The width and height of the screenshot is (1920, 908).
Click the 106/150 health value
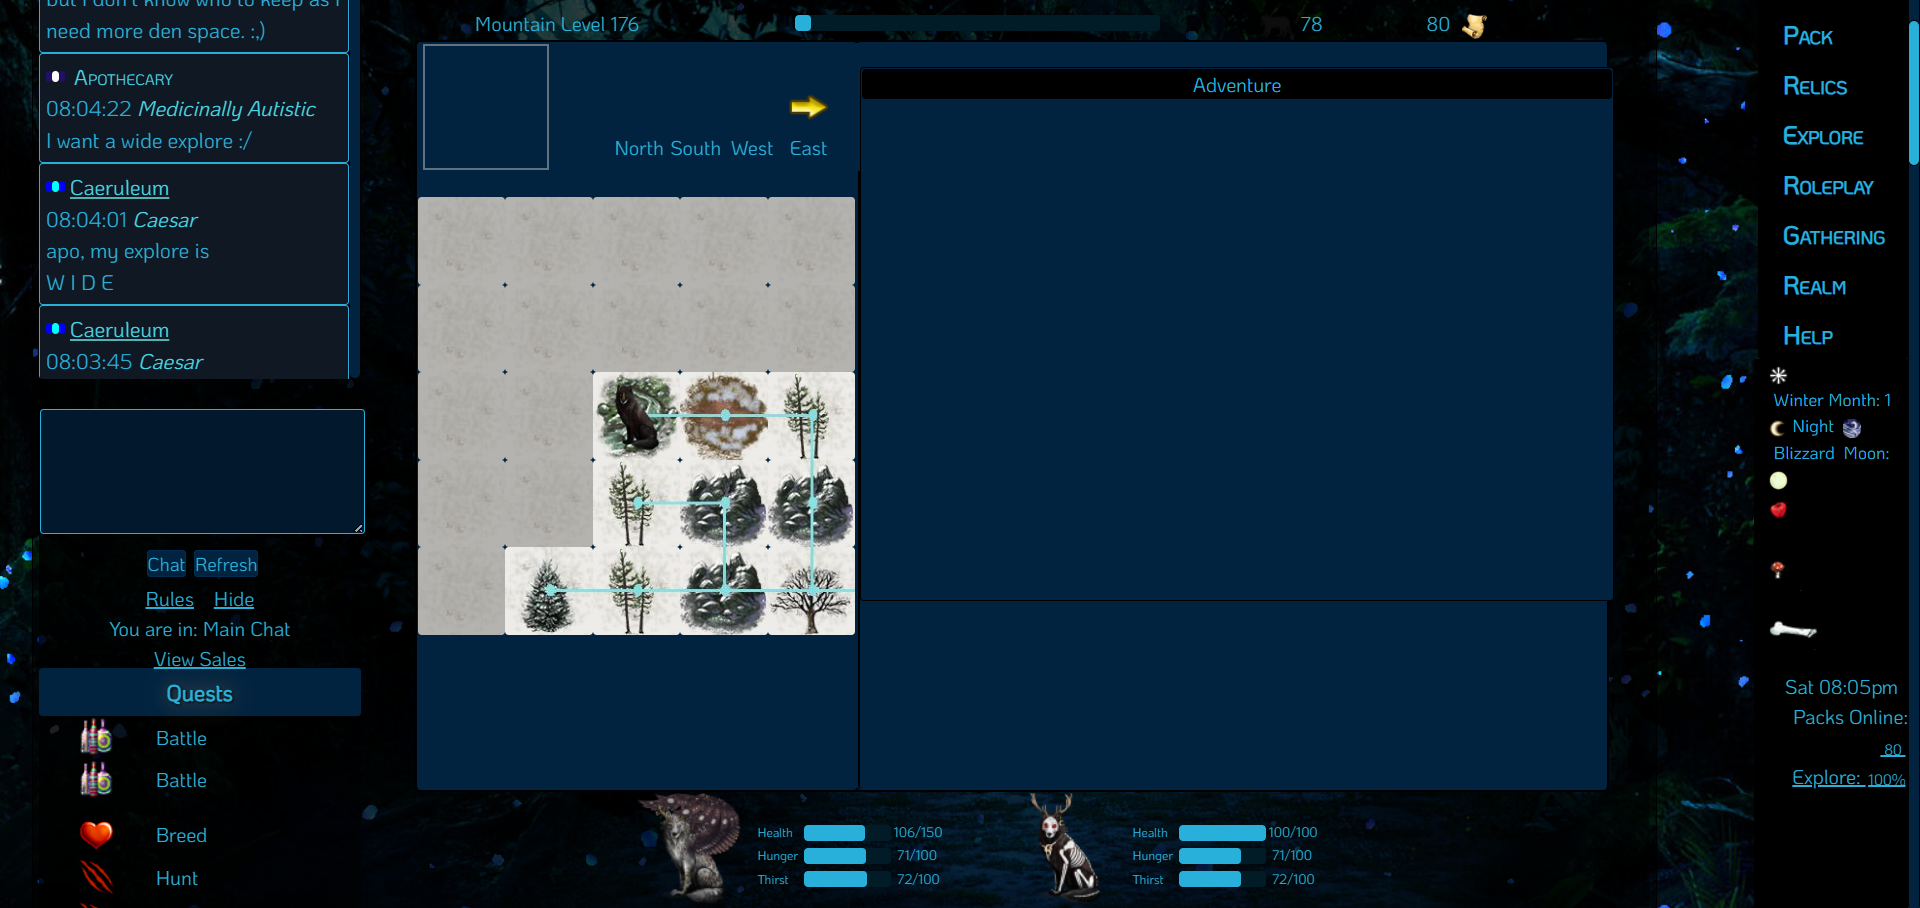[918, 833]
